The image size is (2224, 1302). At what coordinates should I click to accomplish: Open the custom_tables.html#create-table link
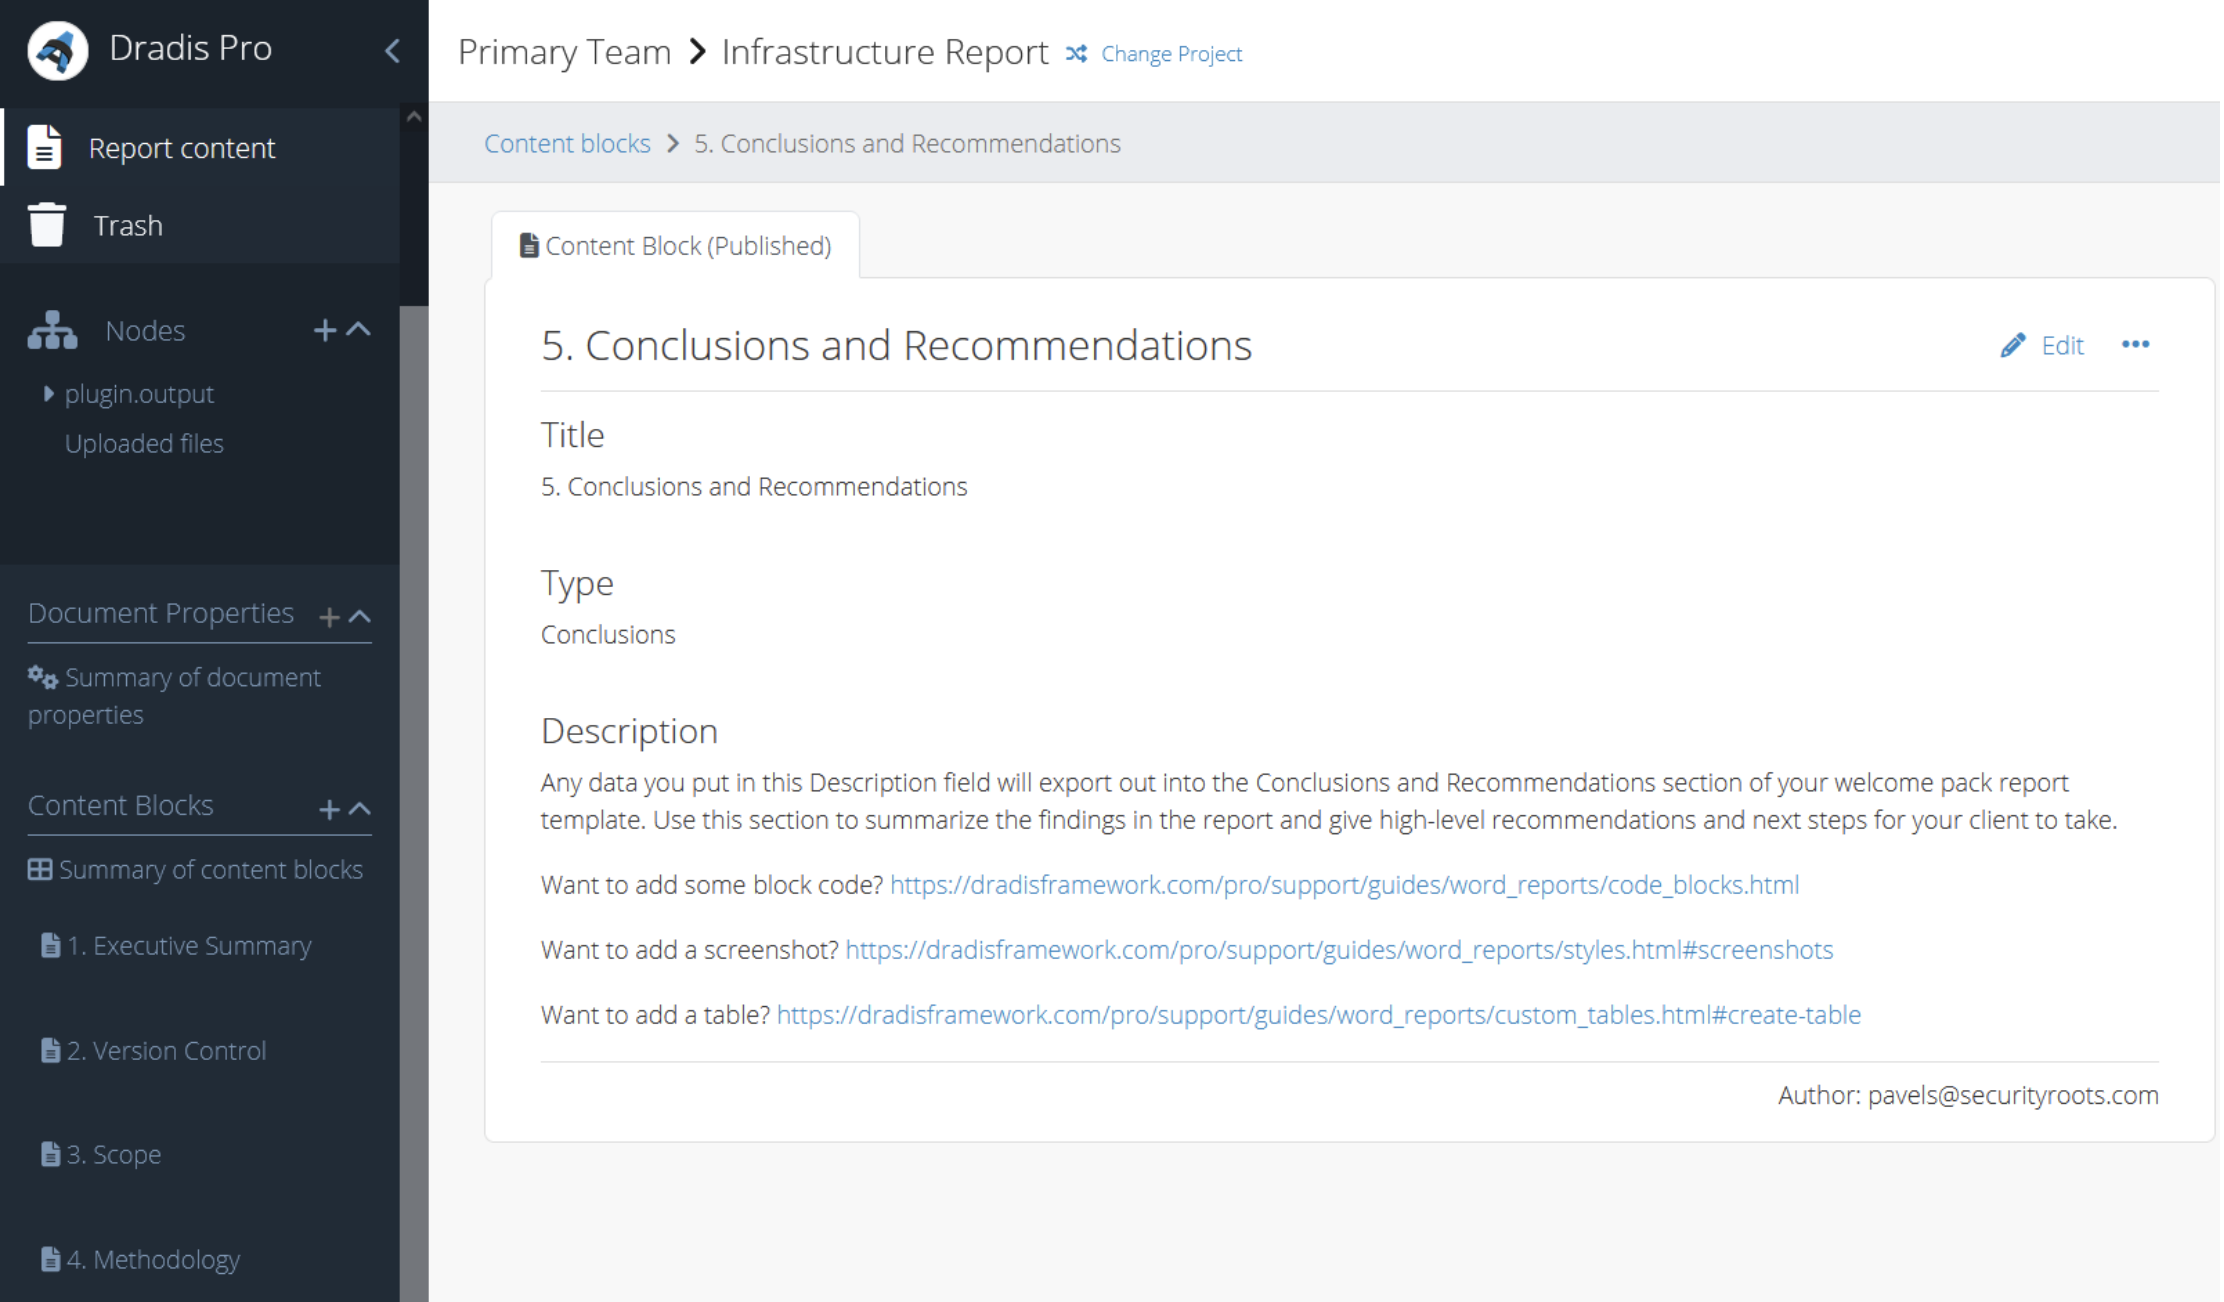1318,1015
